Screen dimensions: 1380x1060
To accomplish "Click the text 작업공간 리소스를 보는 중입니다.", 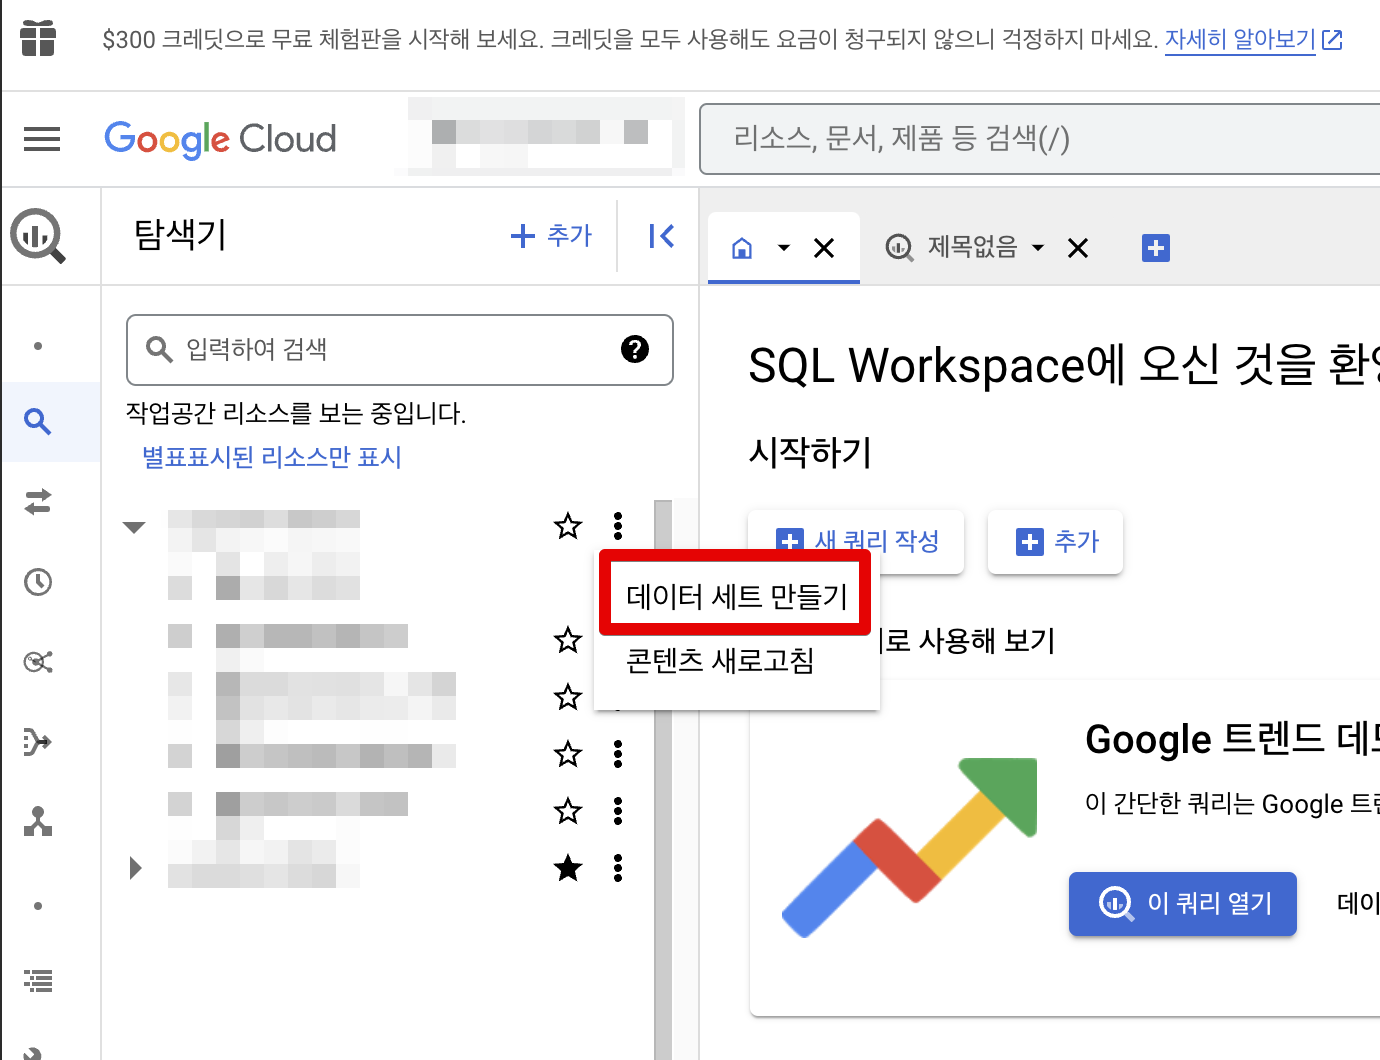I will pos(296,413).
